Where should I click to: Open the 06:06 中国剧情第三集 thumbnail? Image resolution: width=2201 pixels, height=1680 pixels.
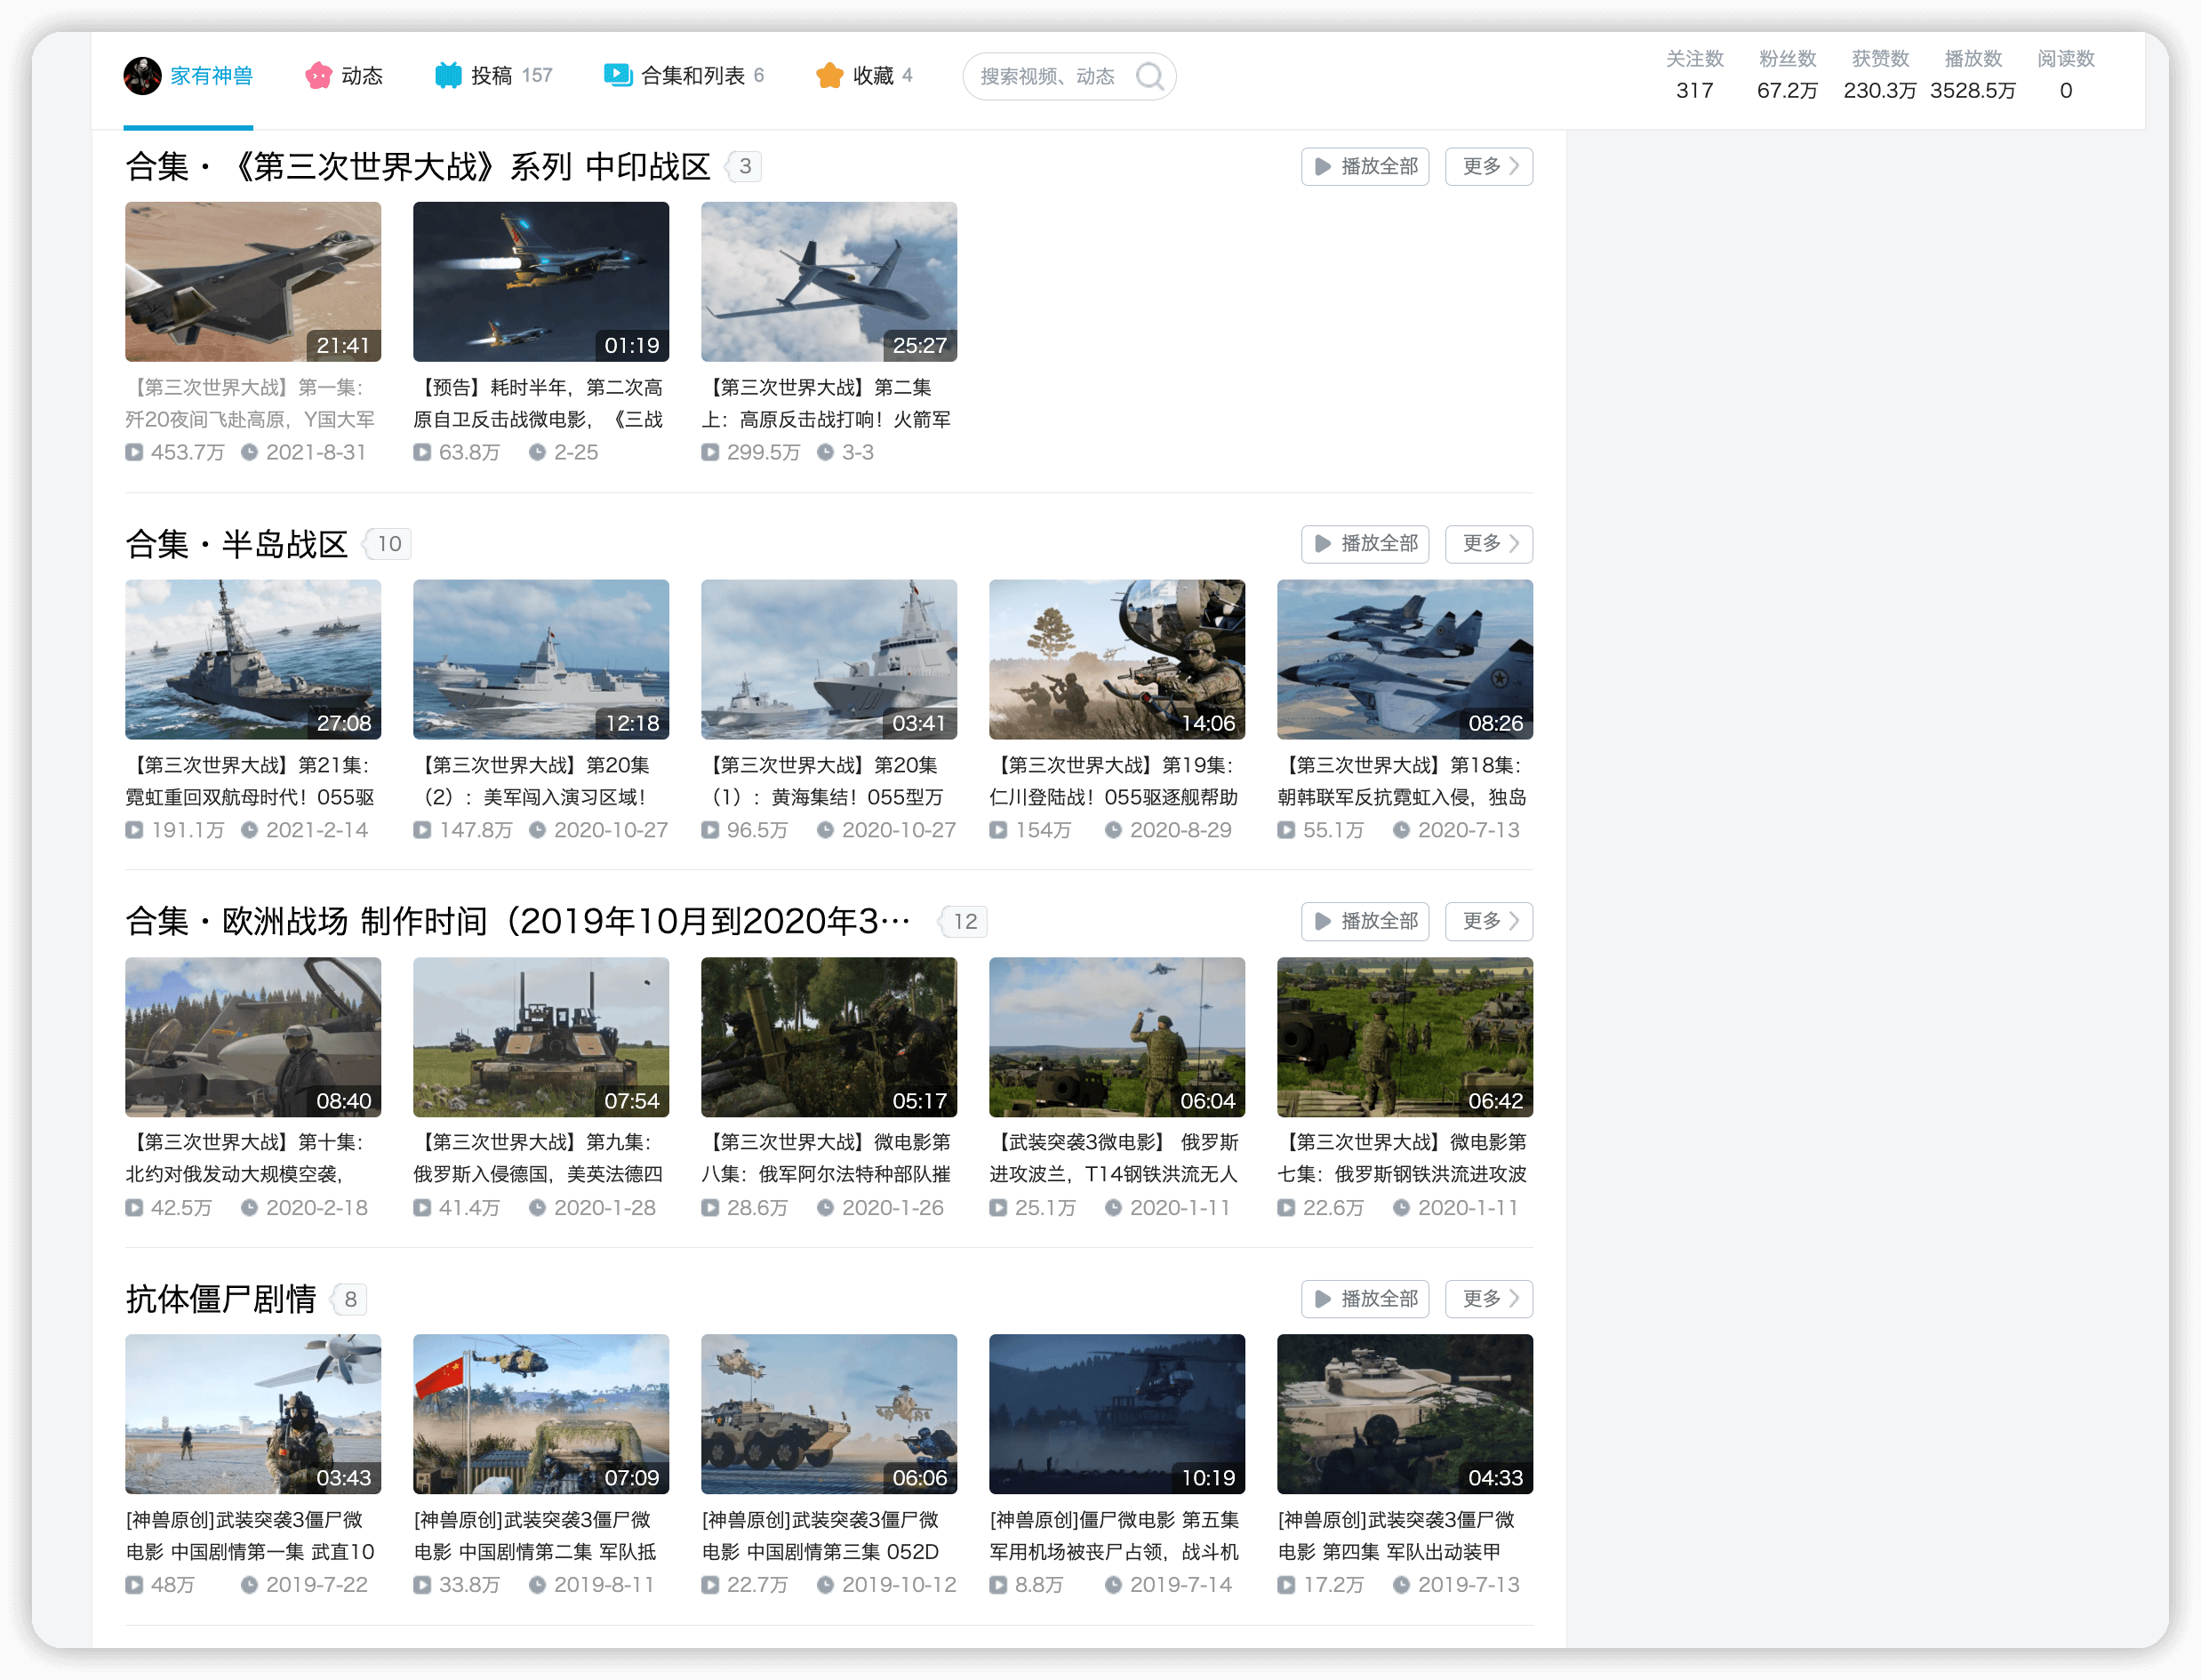tap(829, 1415)
